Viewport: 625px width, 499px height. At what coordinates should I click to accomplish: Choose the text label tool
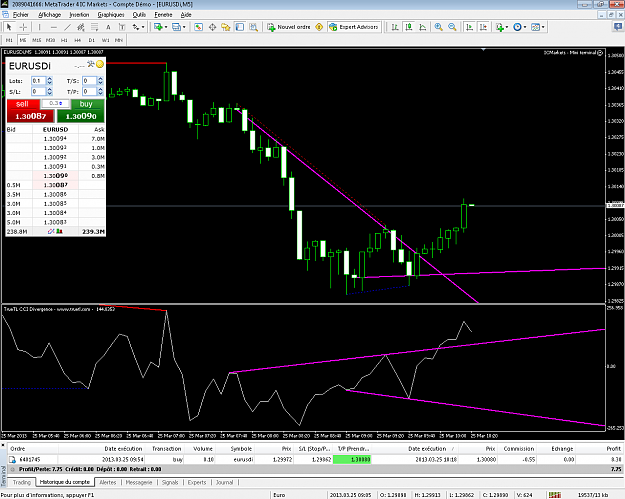122,27
